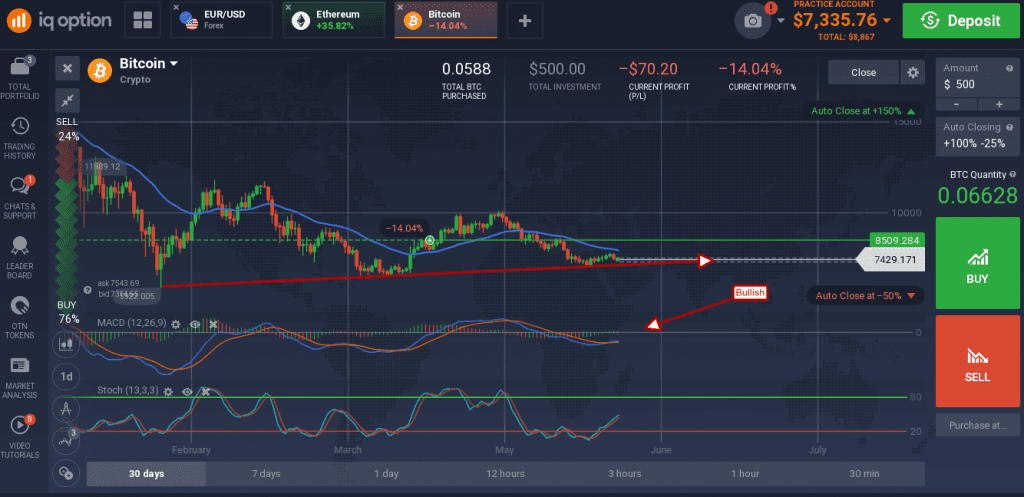Screen dimensions: 1024x497
Task: Open position settings gear beside Close
Action: (912, 72)
